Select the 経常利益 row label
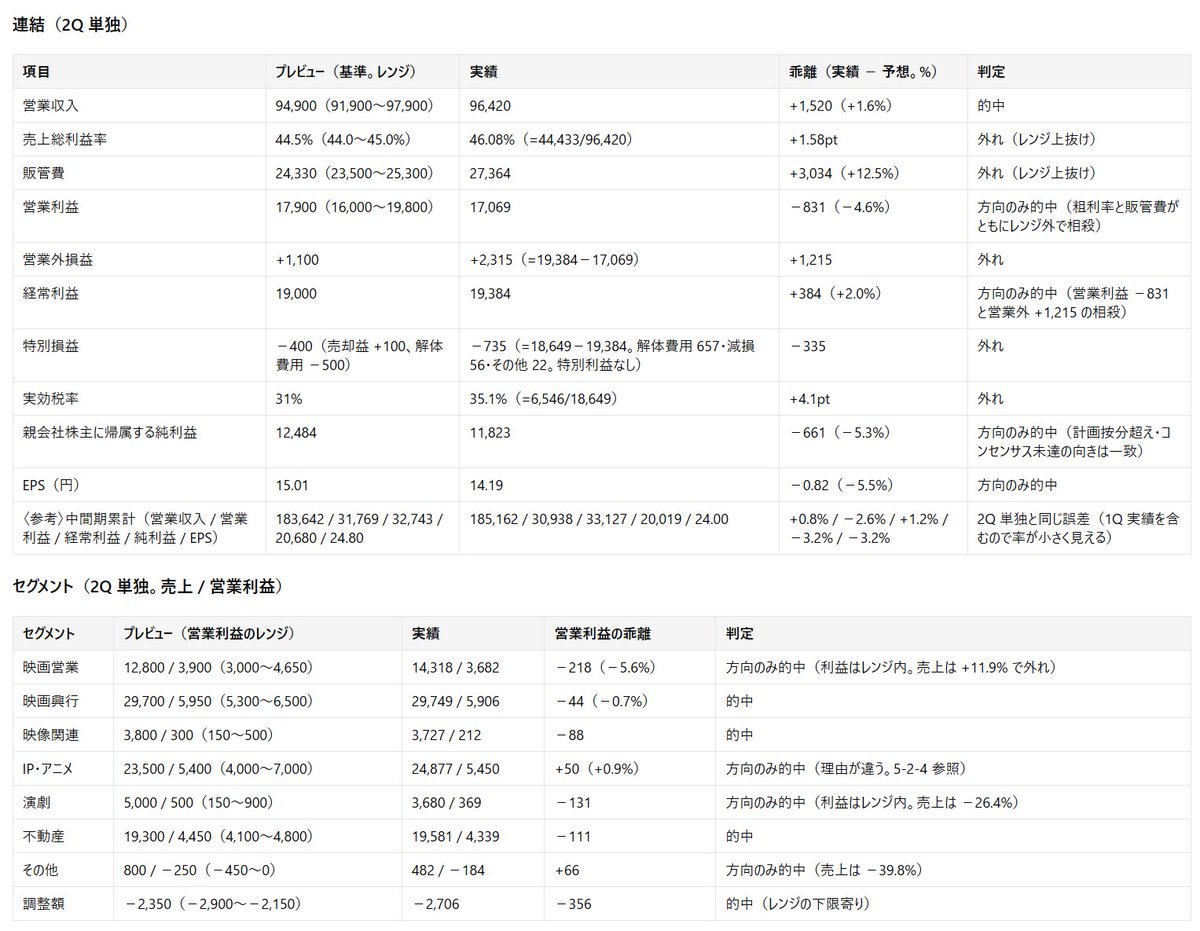Screen dimensions: 1200x931 point(49,293)
